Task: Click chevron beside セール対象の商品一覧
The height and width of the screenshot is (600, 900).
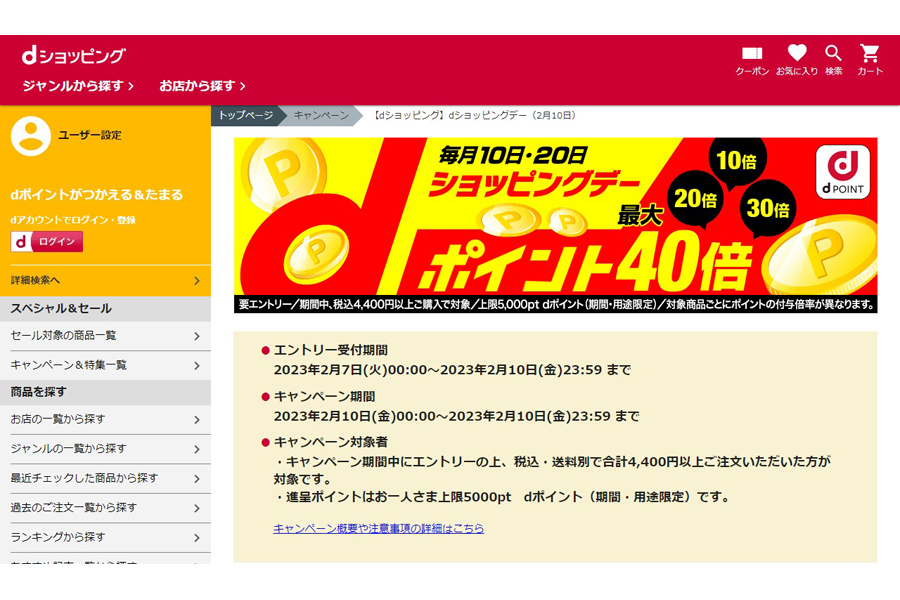Action: coord(197,336)
